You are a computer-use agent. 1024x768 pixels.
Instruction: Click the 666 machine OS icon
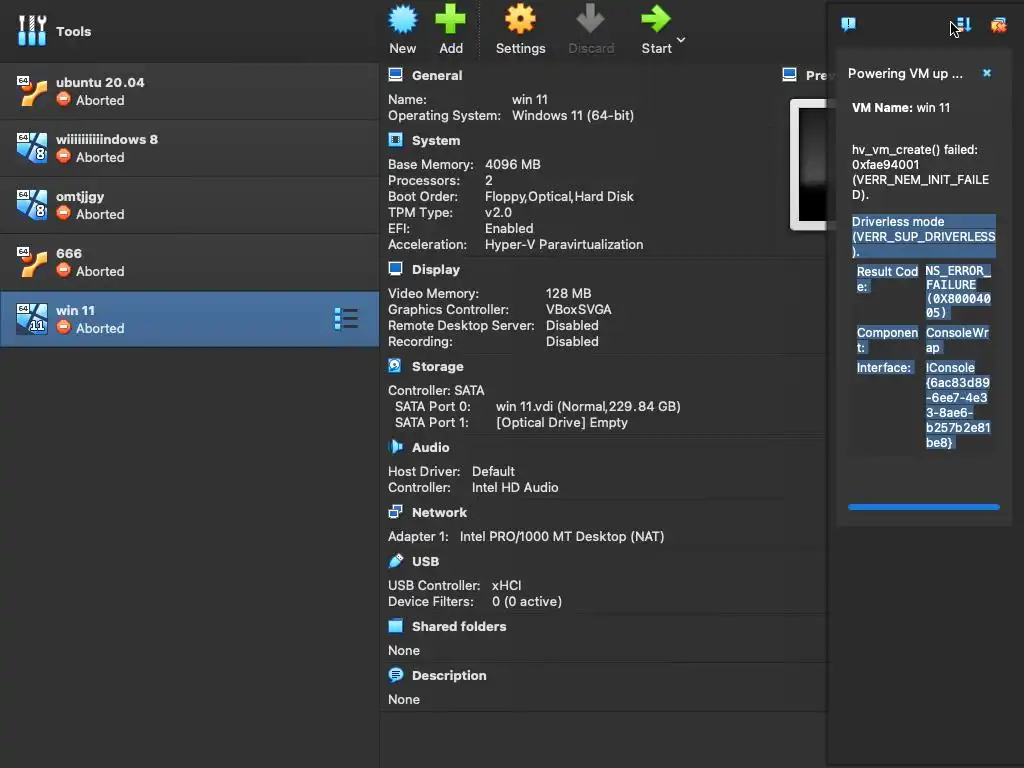click(32, 262)
